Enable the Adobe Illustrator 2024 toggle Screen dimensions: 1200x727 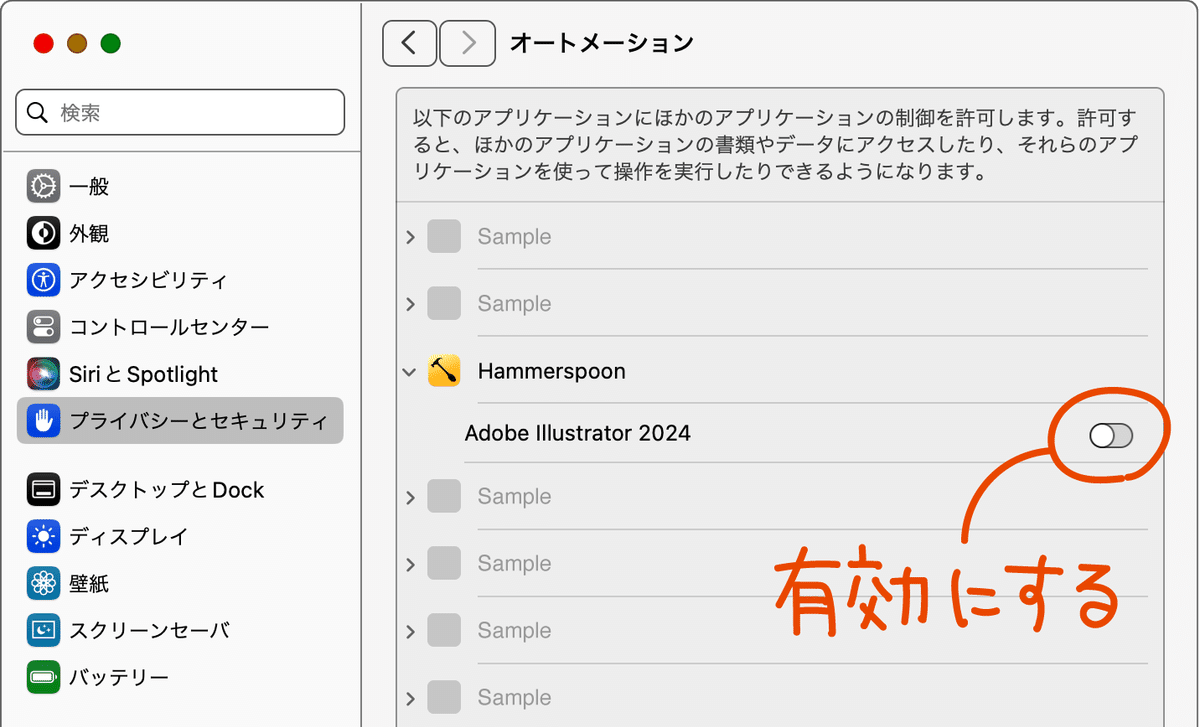tap(1111, 435)
